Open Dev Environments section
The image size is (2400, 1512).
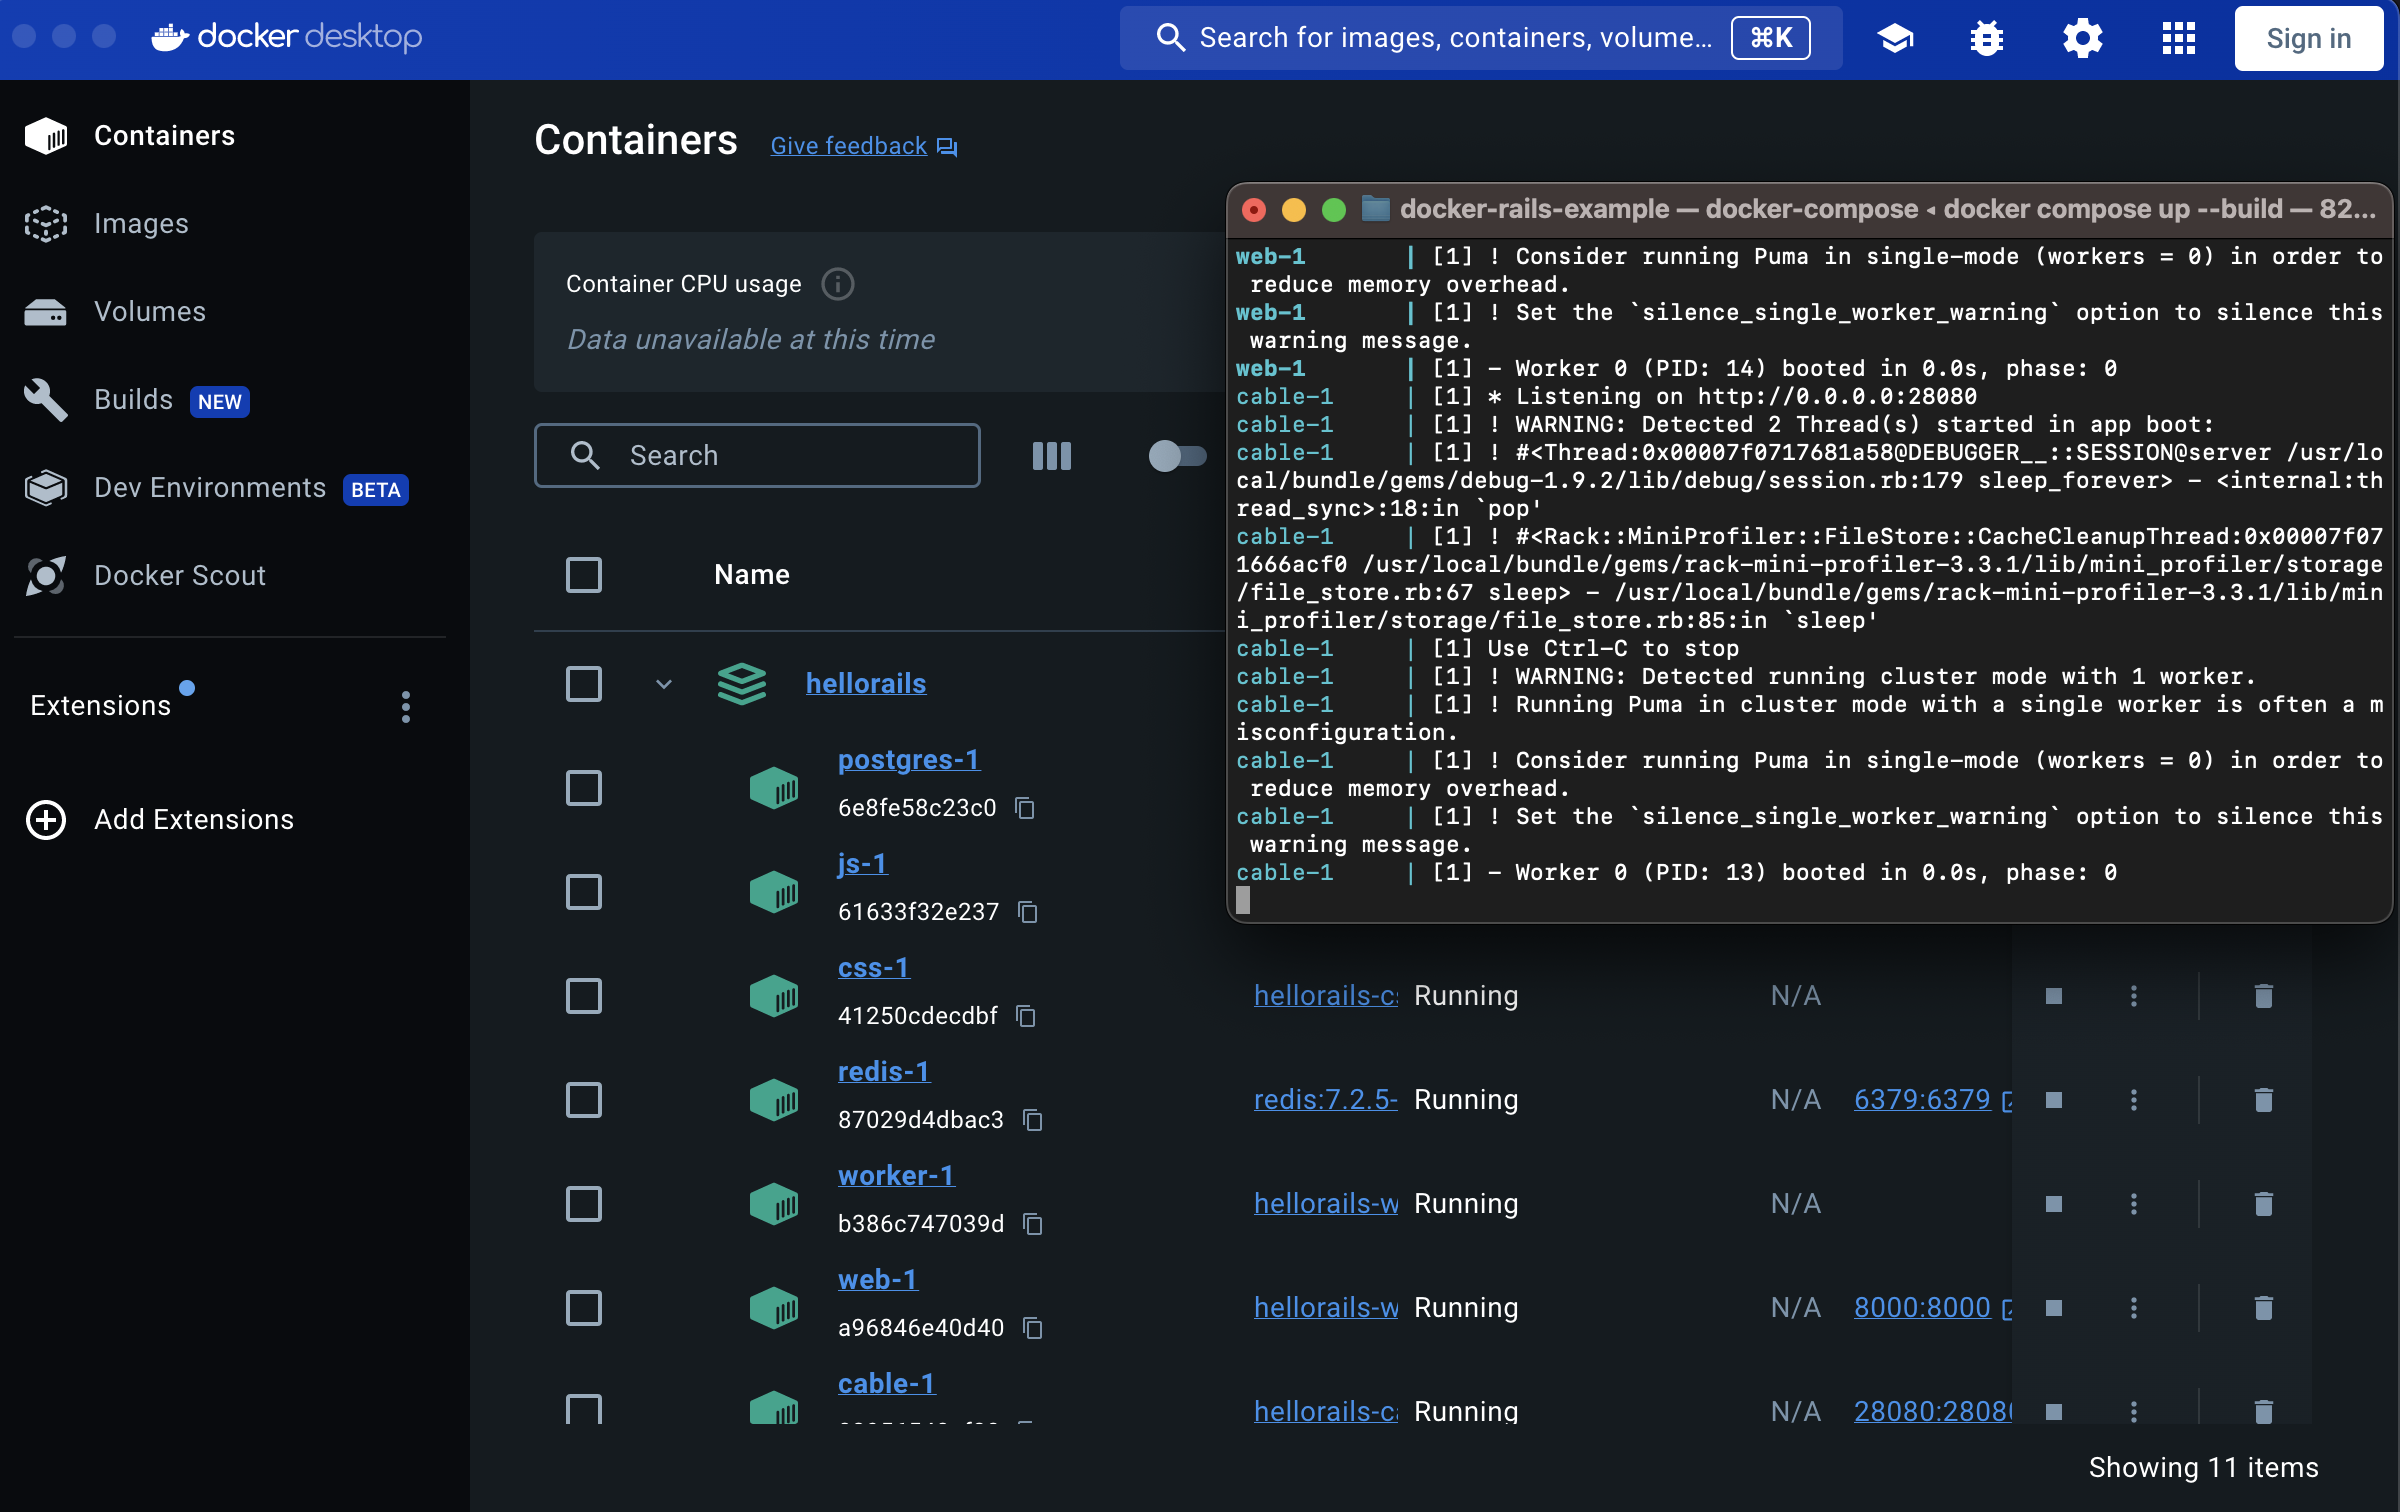211,488
